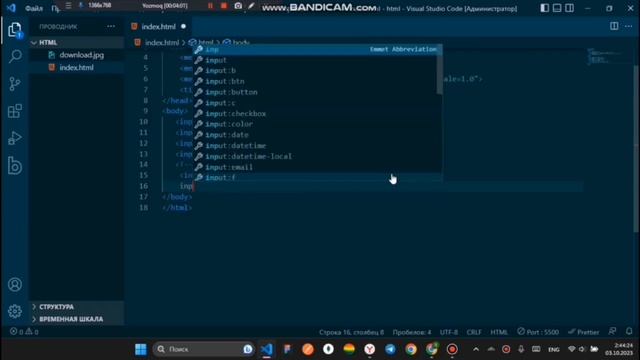The image size is (640, 360).
Task: Click the Поиск taskbar search box
Action: [x=203, y=349]
